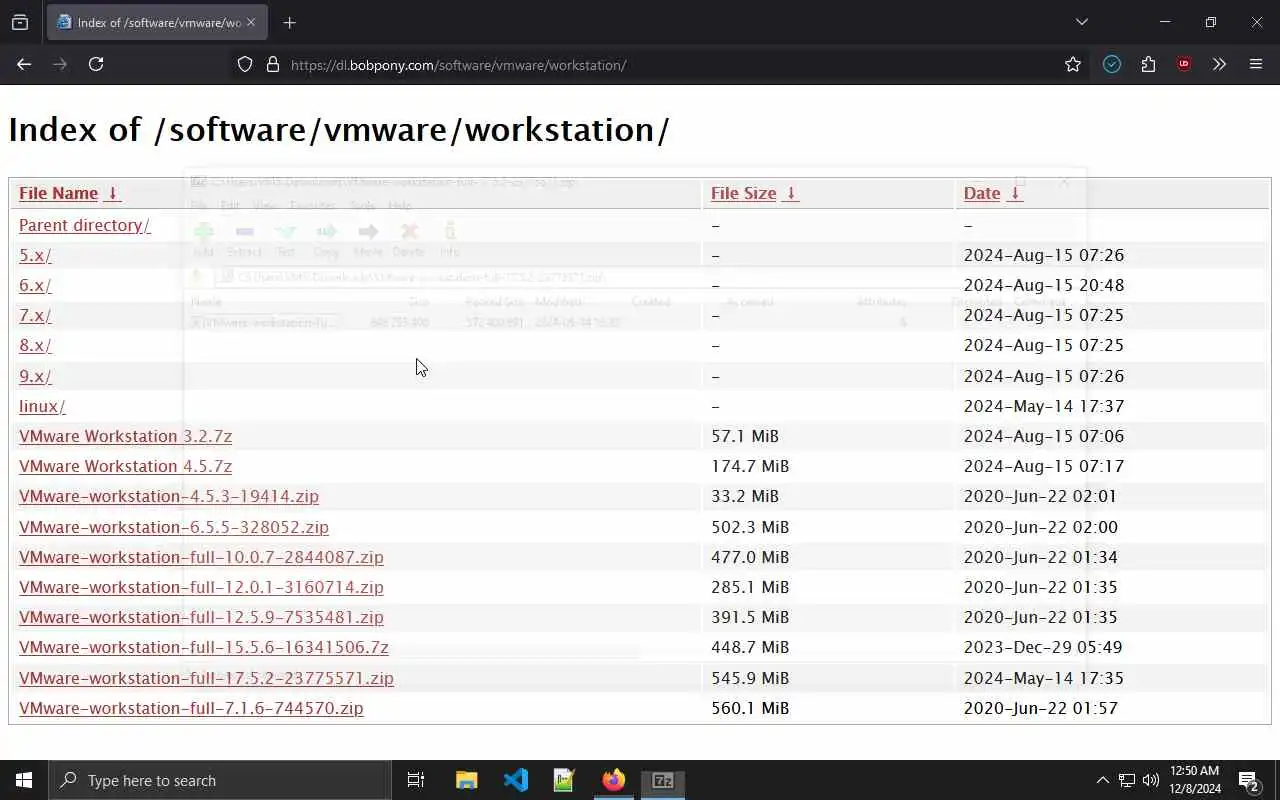Switch to 7-Zip on the taskbar
Screen dimensions: 1280x800
point(663,780)
